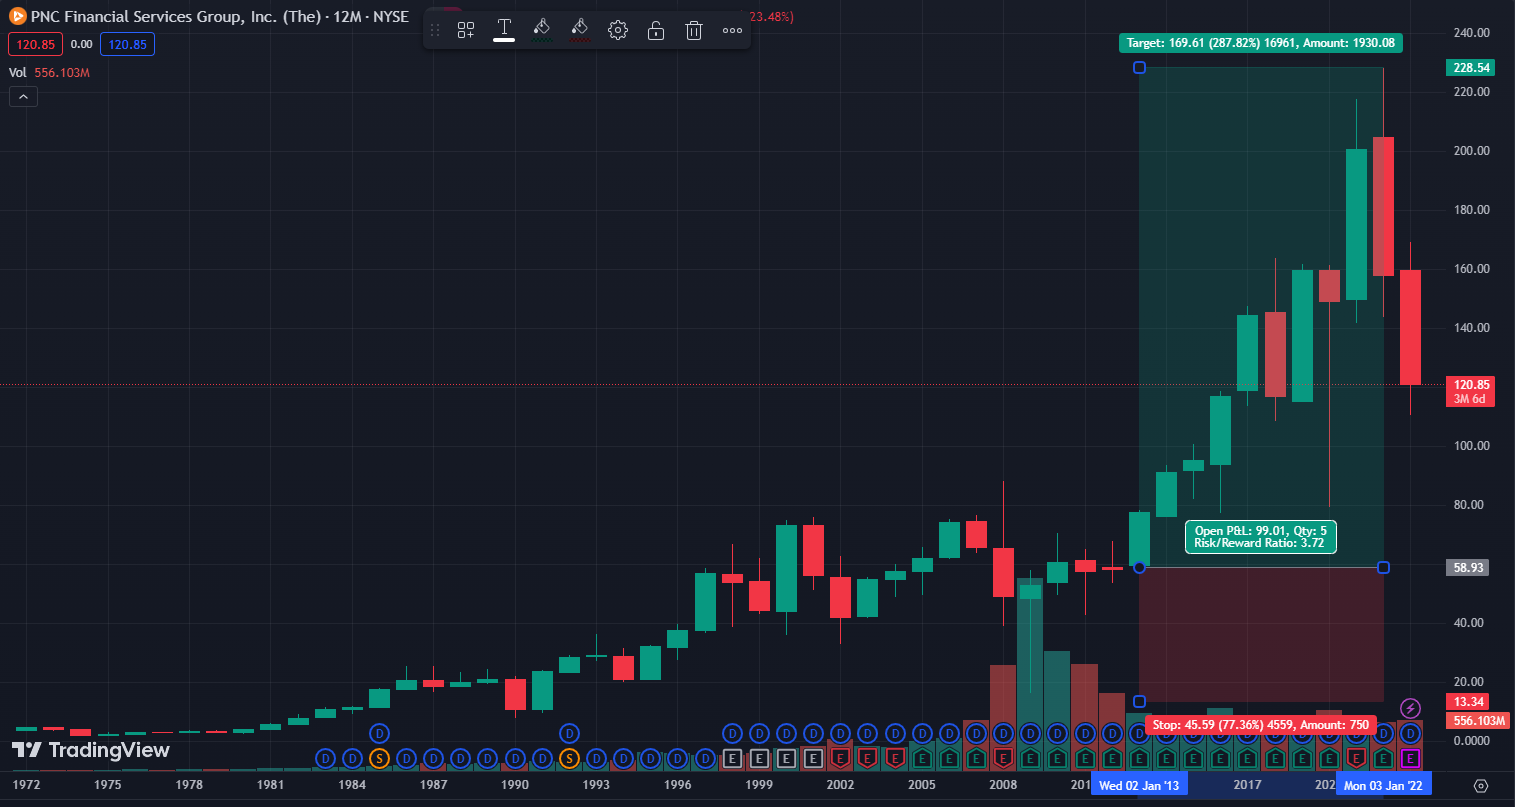Open the red stop-zone fill color picker

[579, 30]
